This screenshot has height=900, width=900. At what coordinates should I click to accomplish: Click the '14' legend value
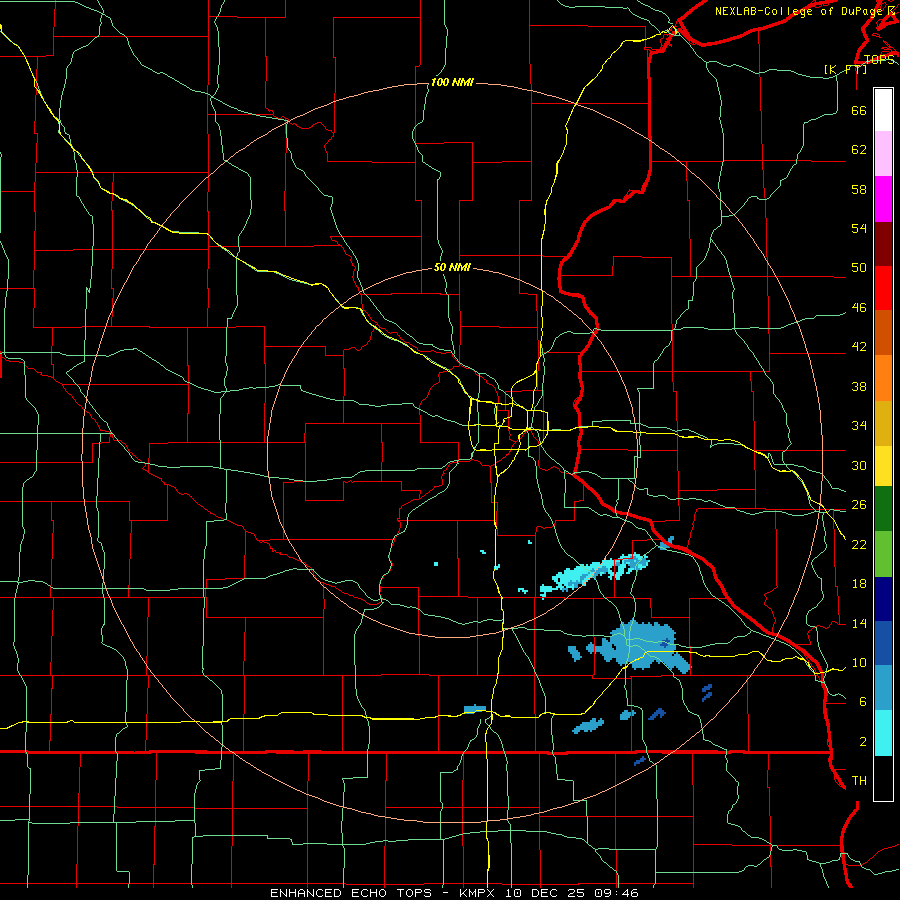859,623
